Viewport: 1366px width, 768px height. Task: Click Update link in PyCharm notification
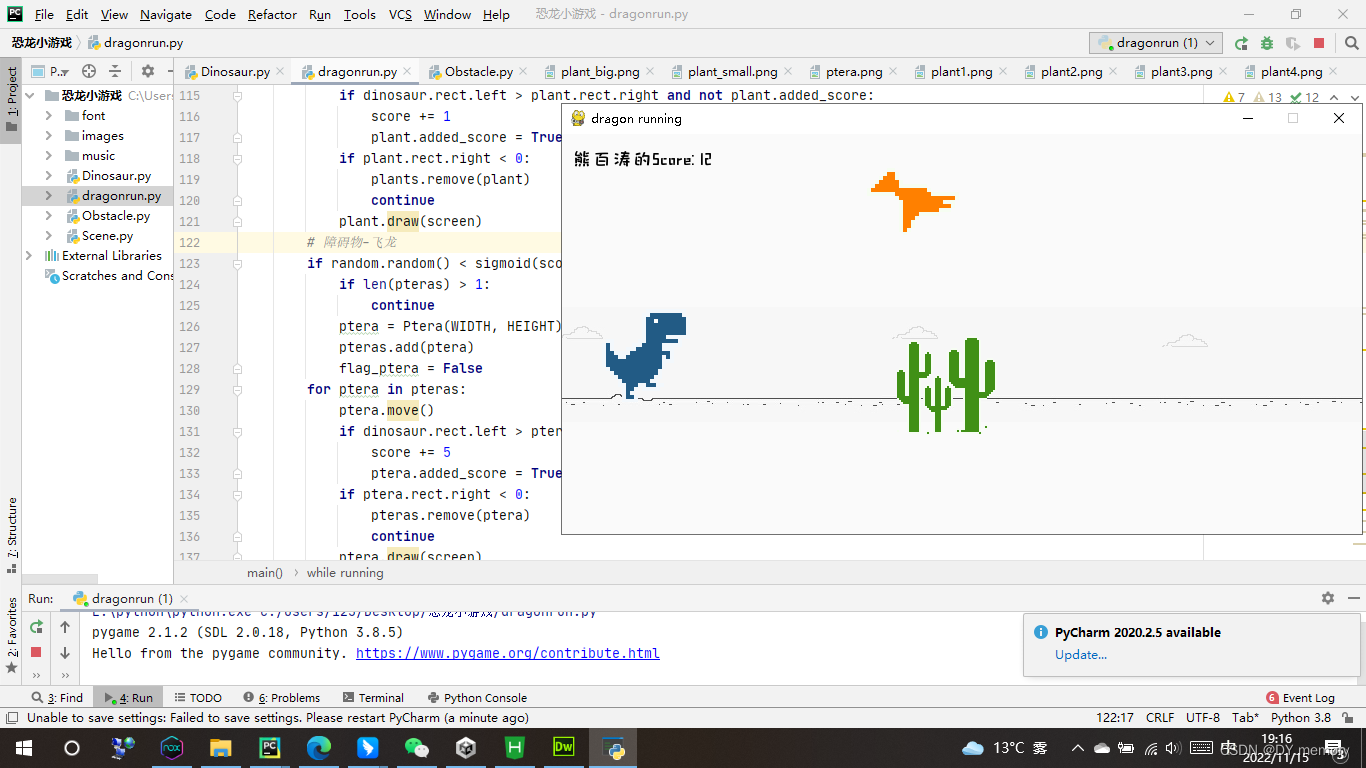[x=1081, y=655]
